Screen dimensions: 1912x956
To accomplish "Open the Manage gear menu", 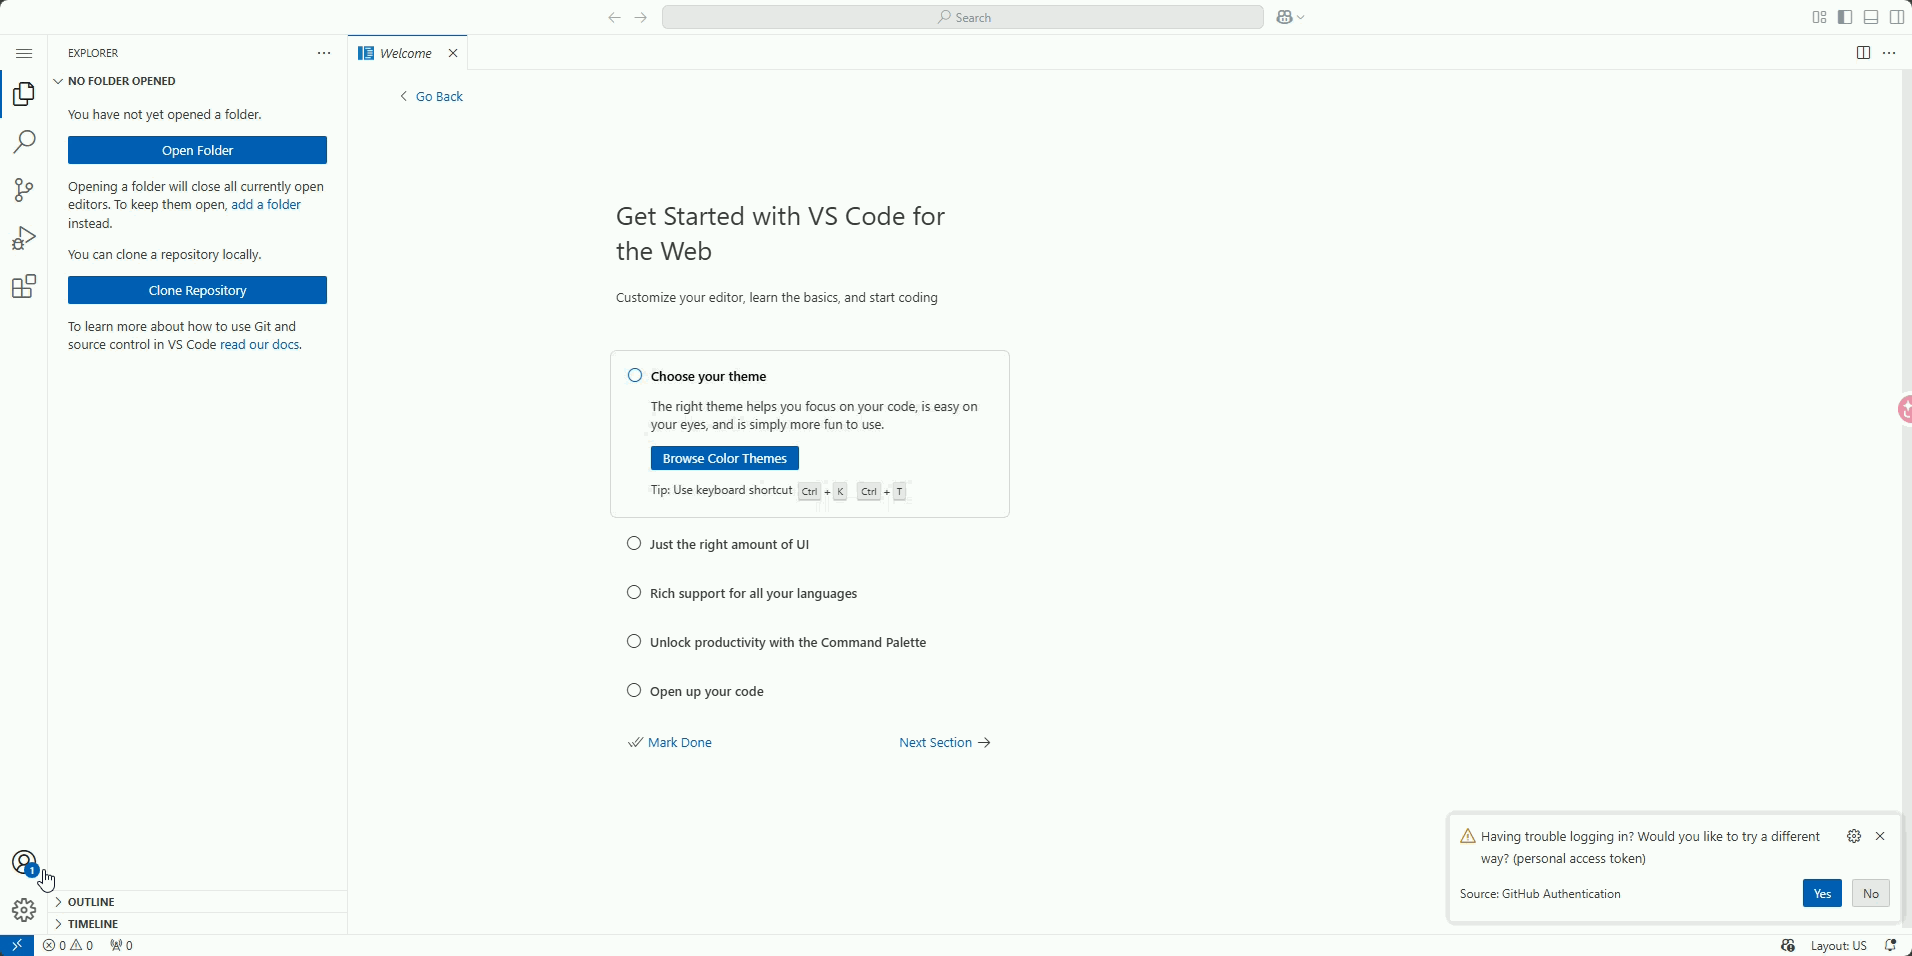I will (24, 910).
